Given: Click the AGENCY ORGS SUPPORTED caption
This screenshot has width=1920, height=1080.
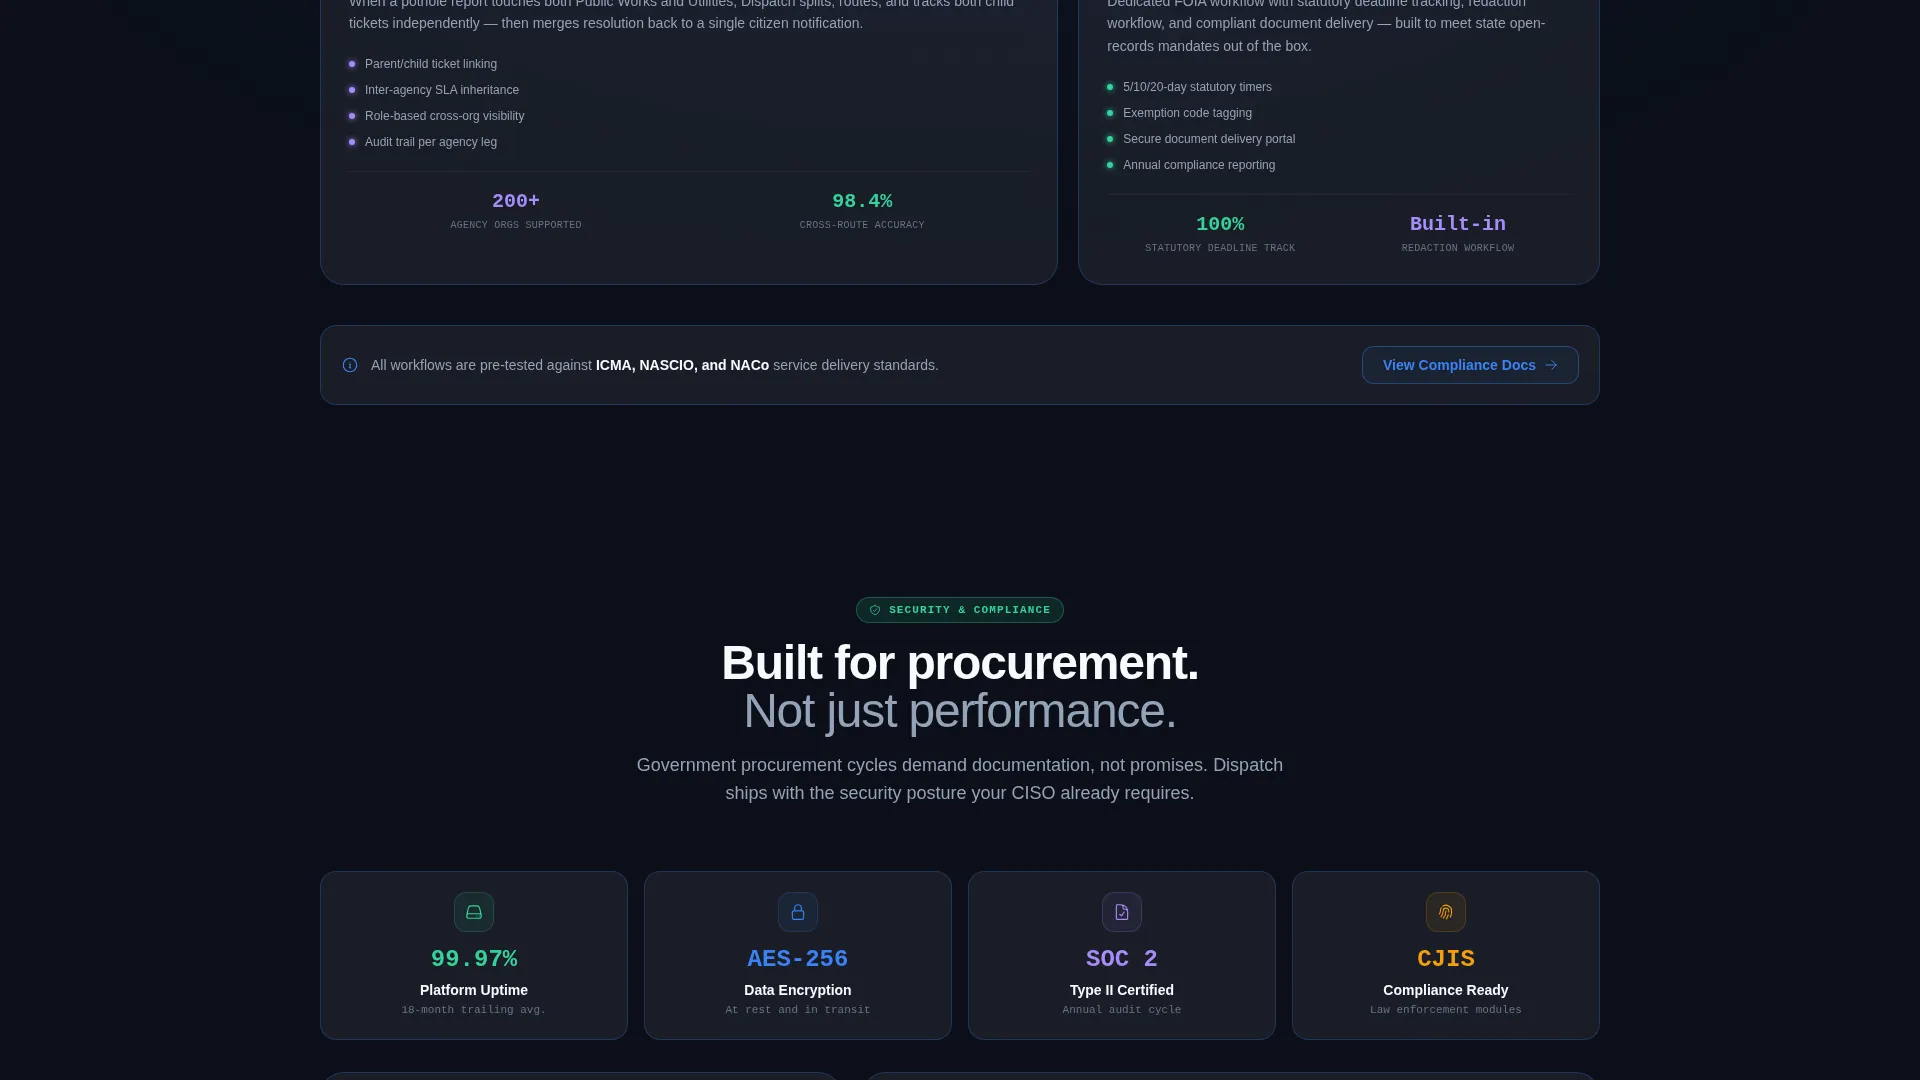Looking at the screenshot, I should [516, 225].
